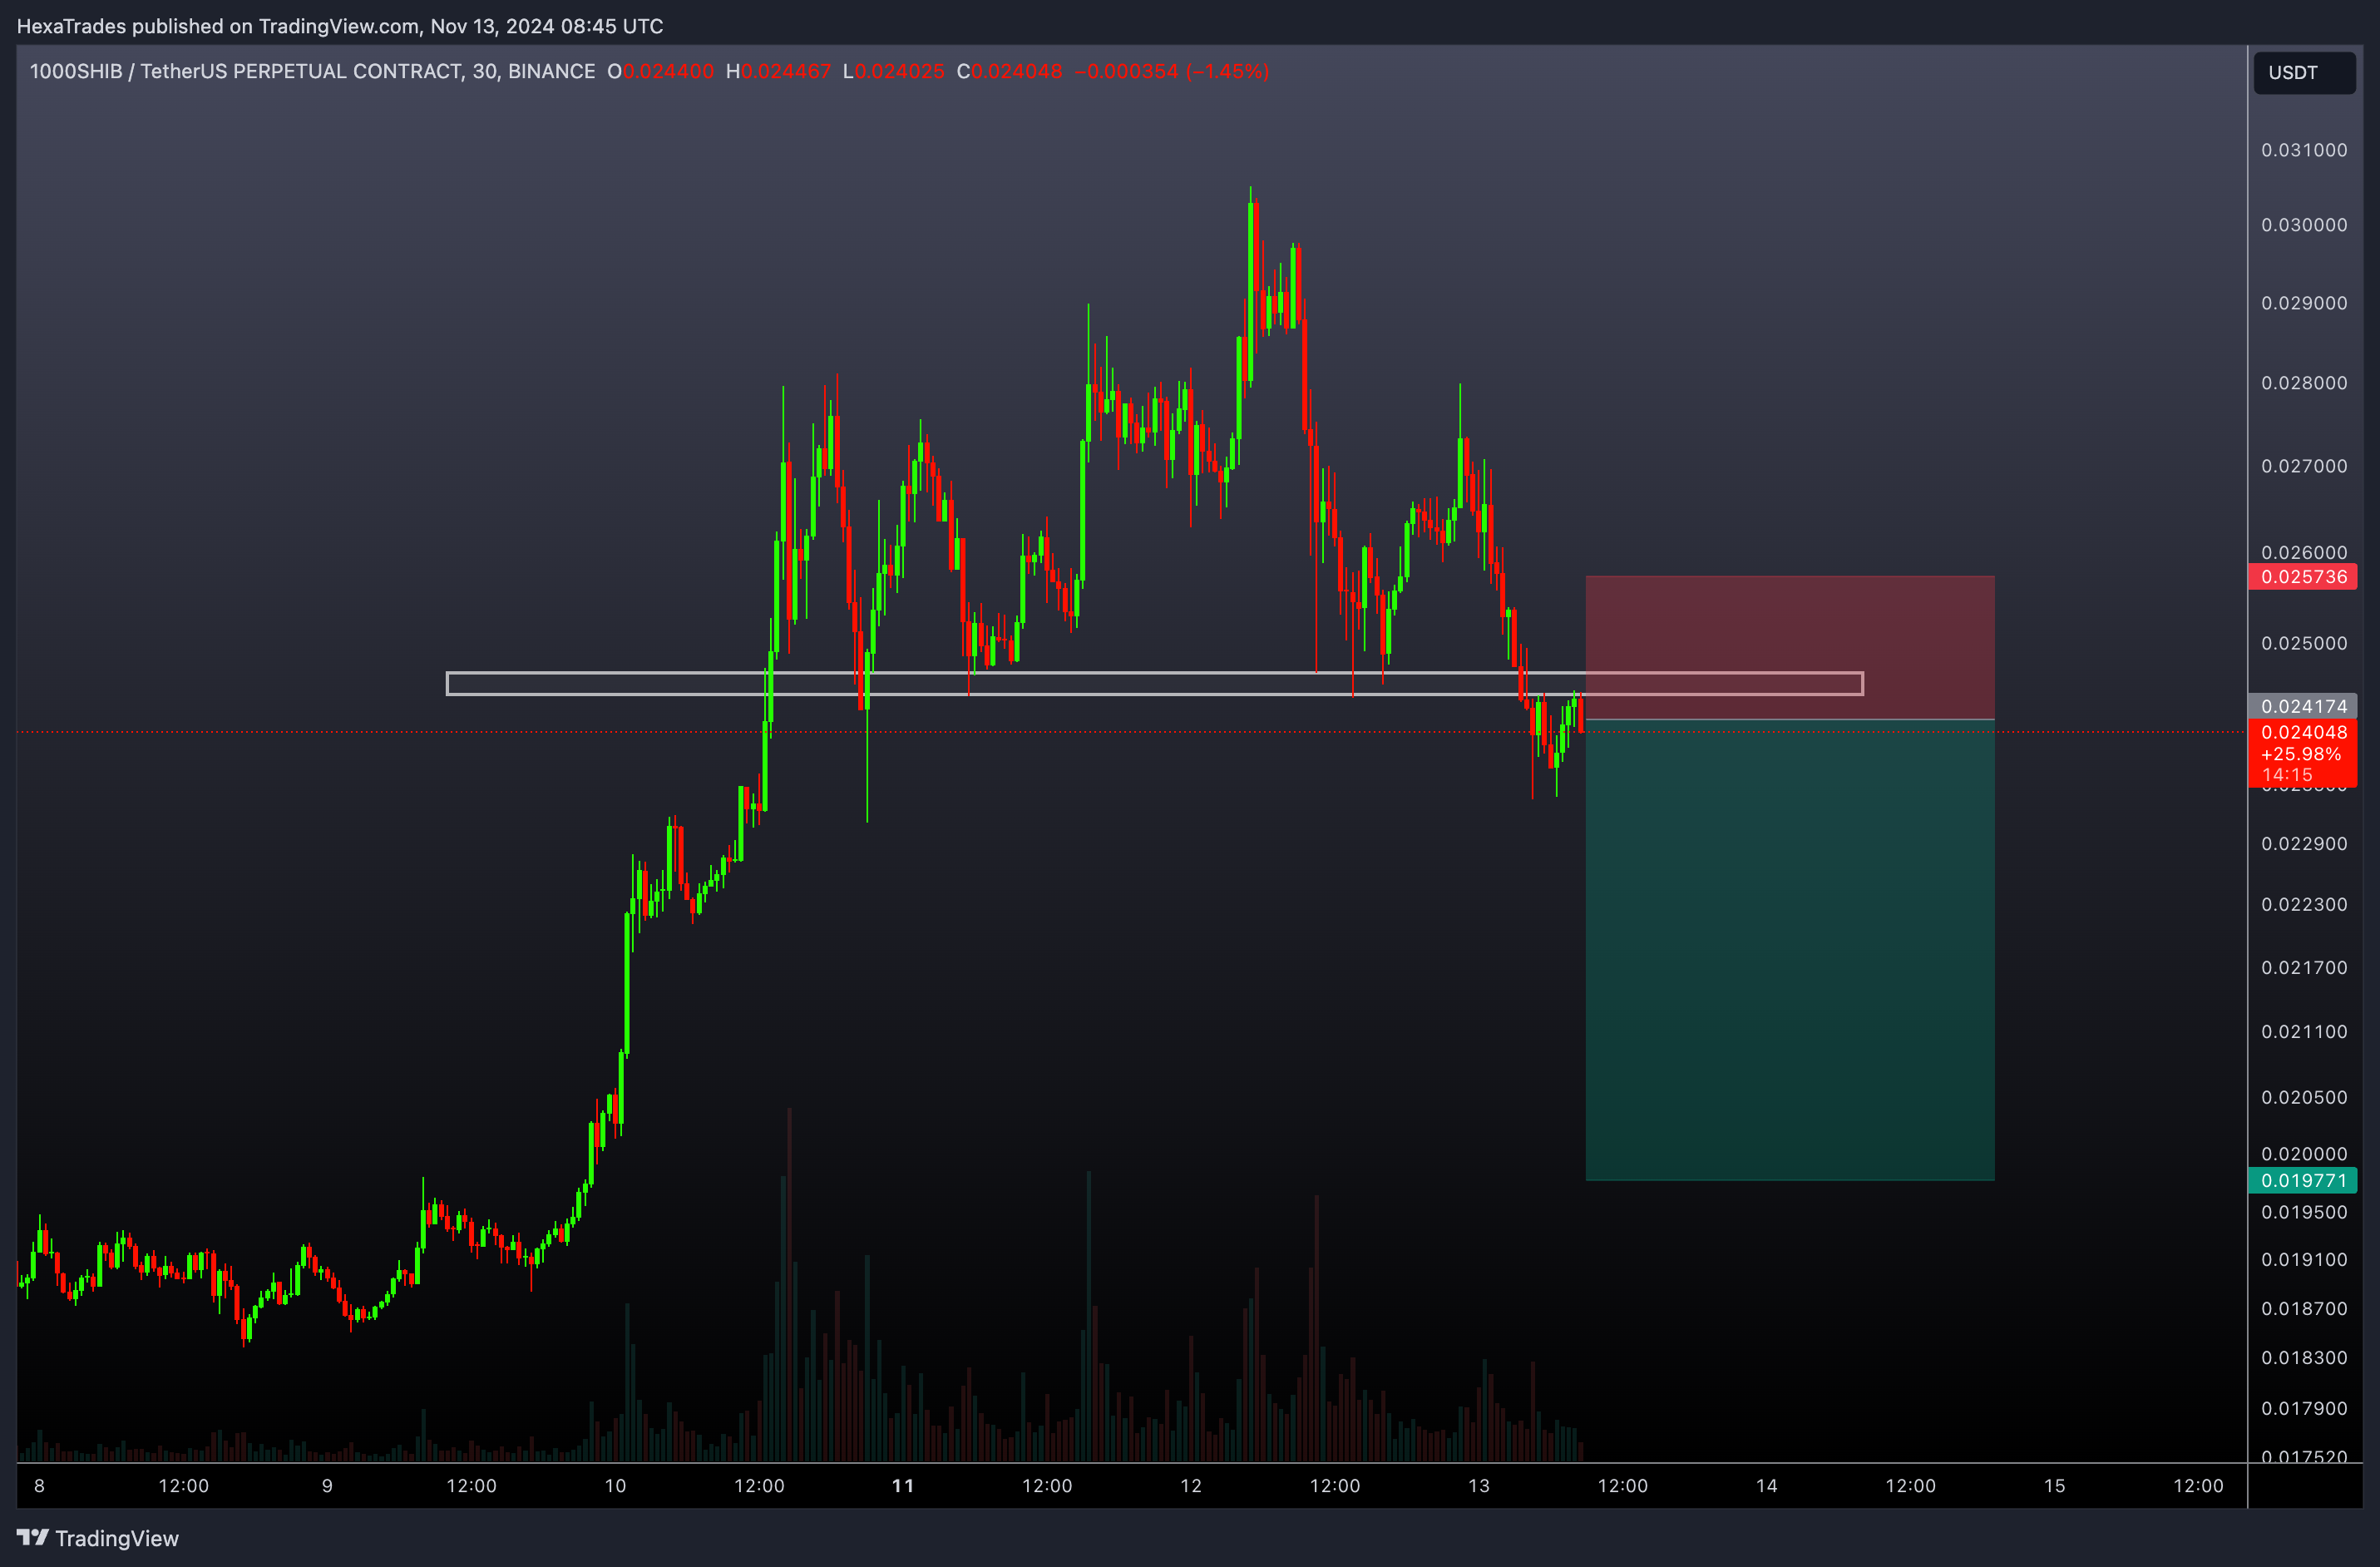The height and width of the screenshot is (1567, 2380).
Task: Click the high value 0.024467
Action: (x=786, y=71)
